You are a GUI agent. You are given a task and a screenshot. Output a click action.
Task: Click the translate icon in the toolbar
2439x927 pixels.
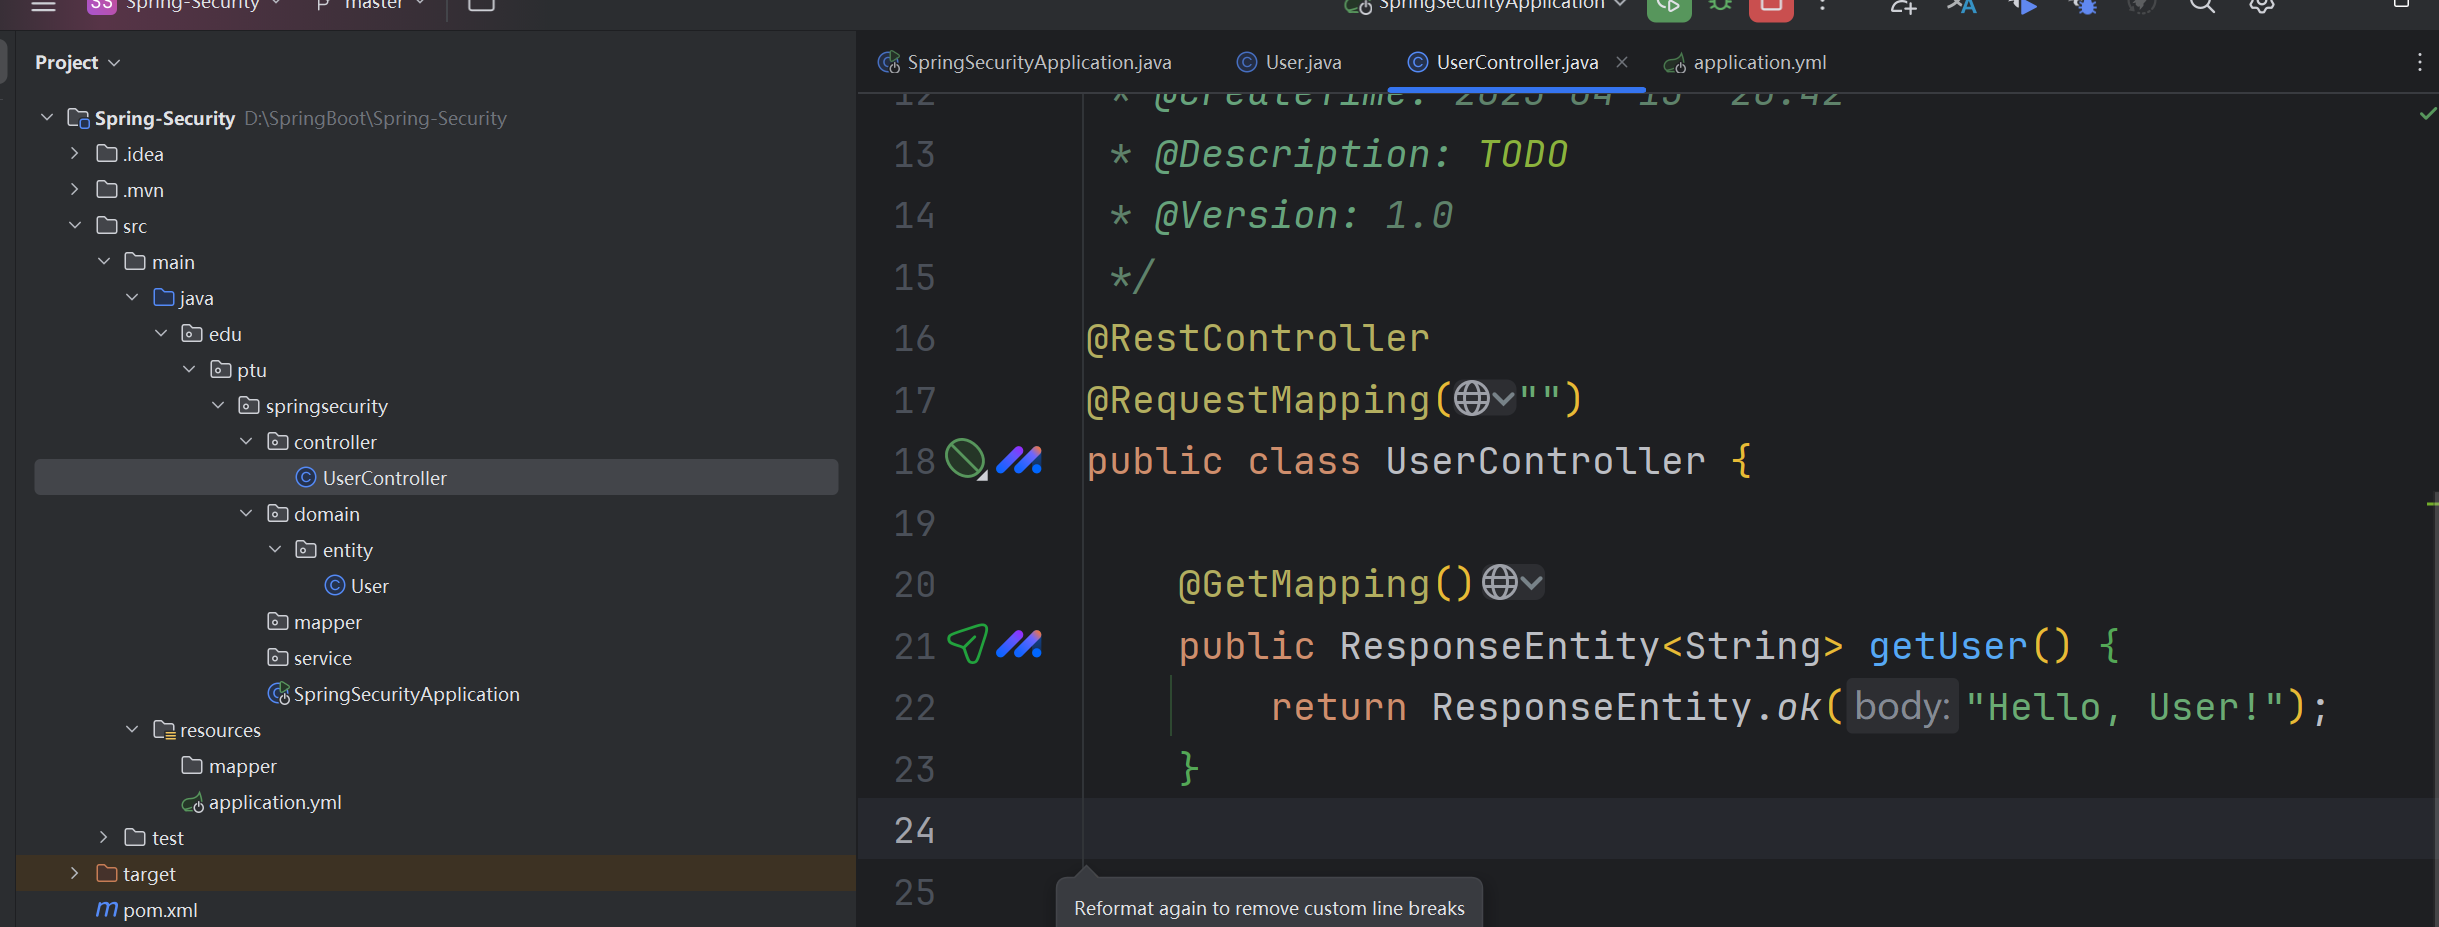coord(1961,7)
